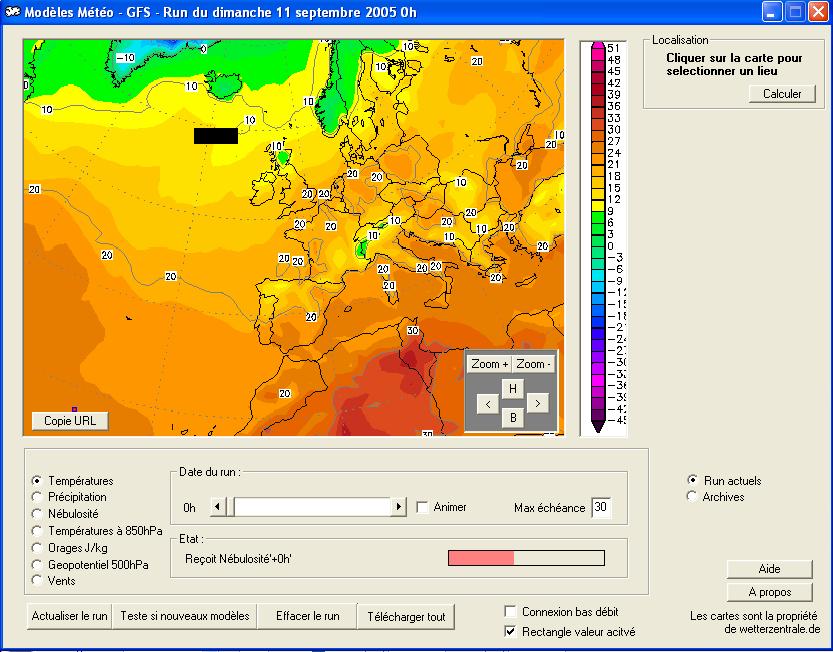The width and height of the screenshot is (833, 652).
Task: Click the scrollbar right arrow for run date
Action: tap(399, 507)
